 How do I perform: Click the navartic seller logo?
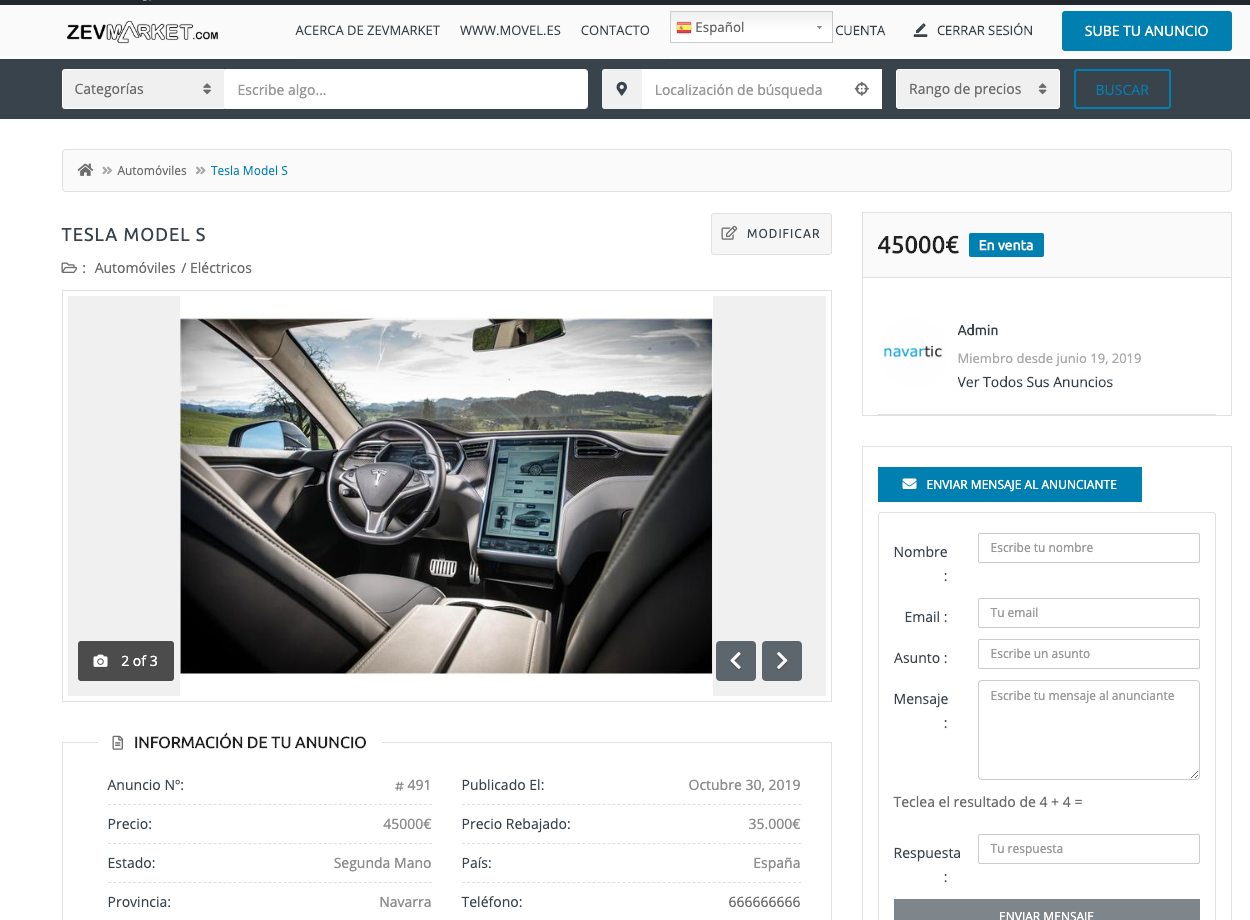click(912, 351)
